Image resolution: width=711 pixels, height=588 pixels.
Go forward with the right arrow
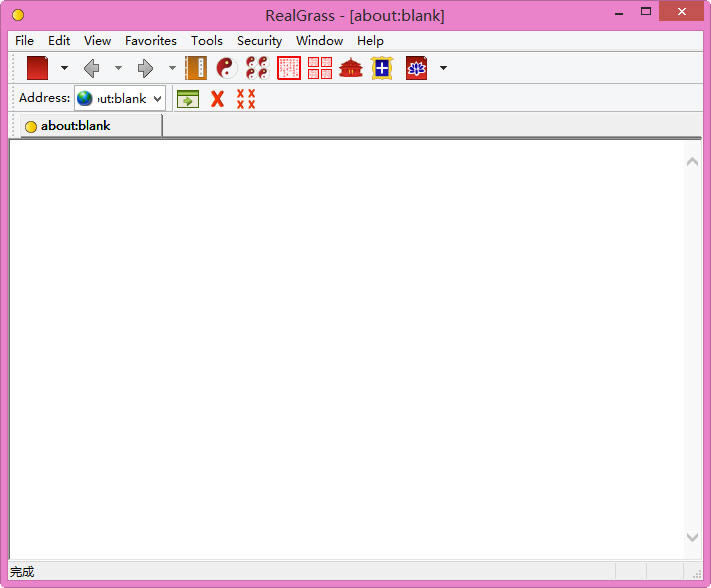tap(145, 68)
